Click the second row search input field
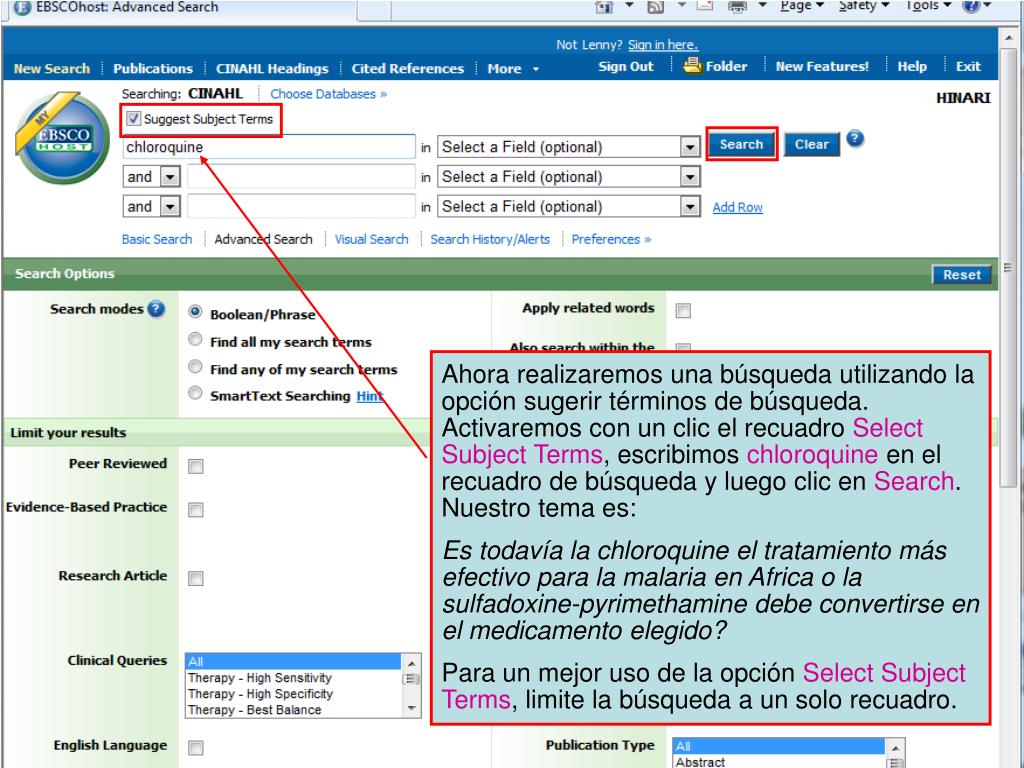The width and height of the screenshot is (1024, 768). point(301,176)
